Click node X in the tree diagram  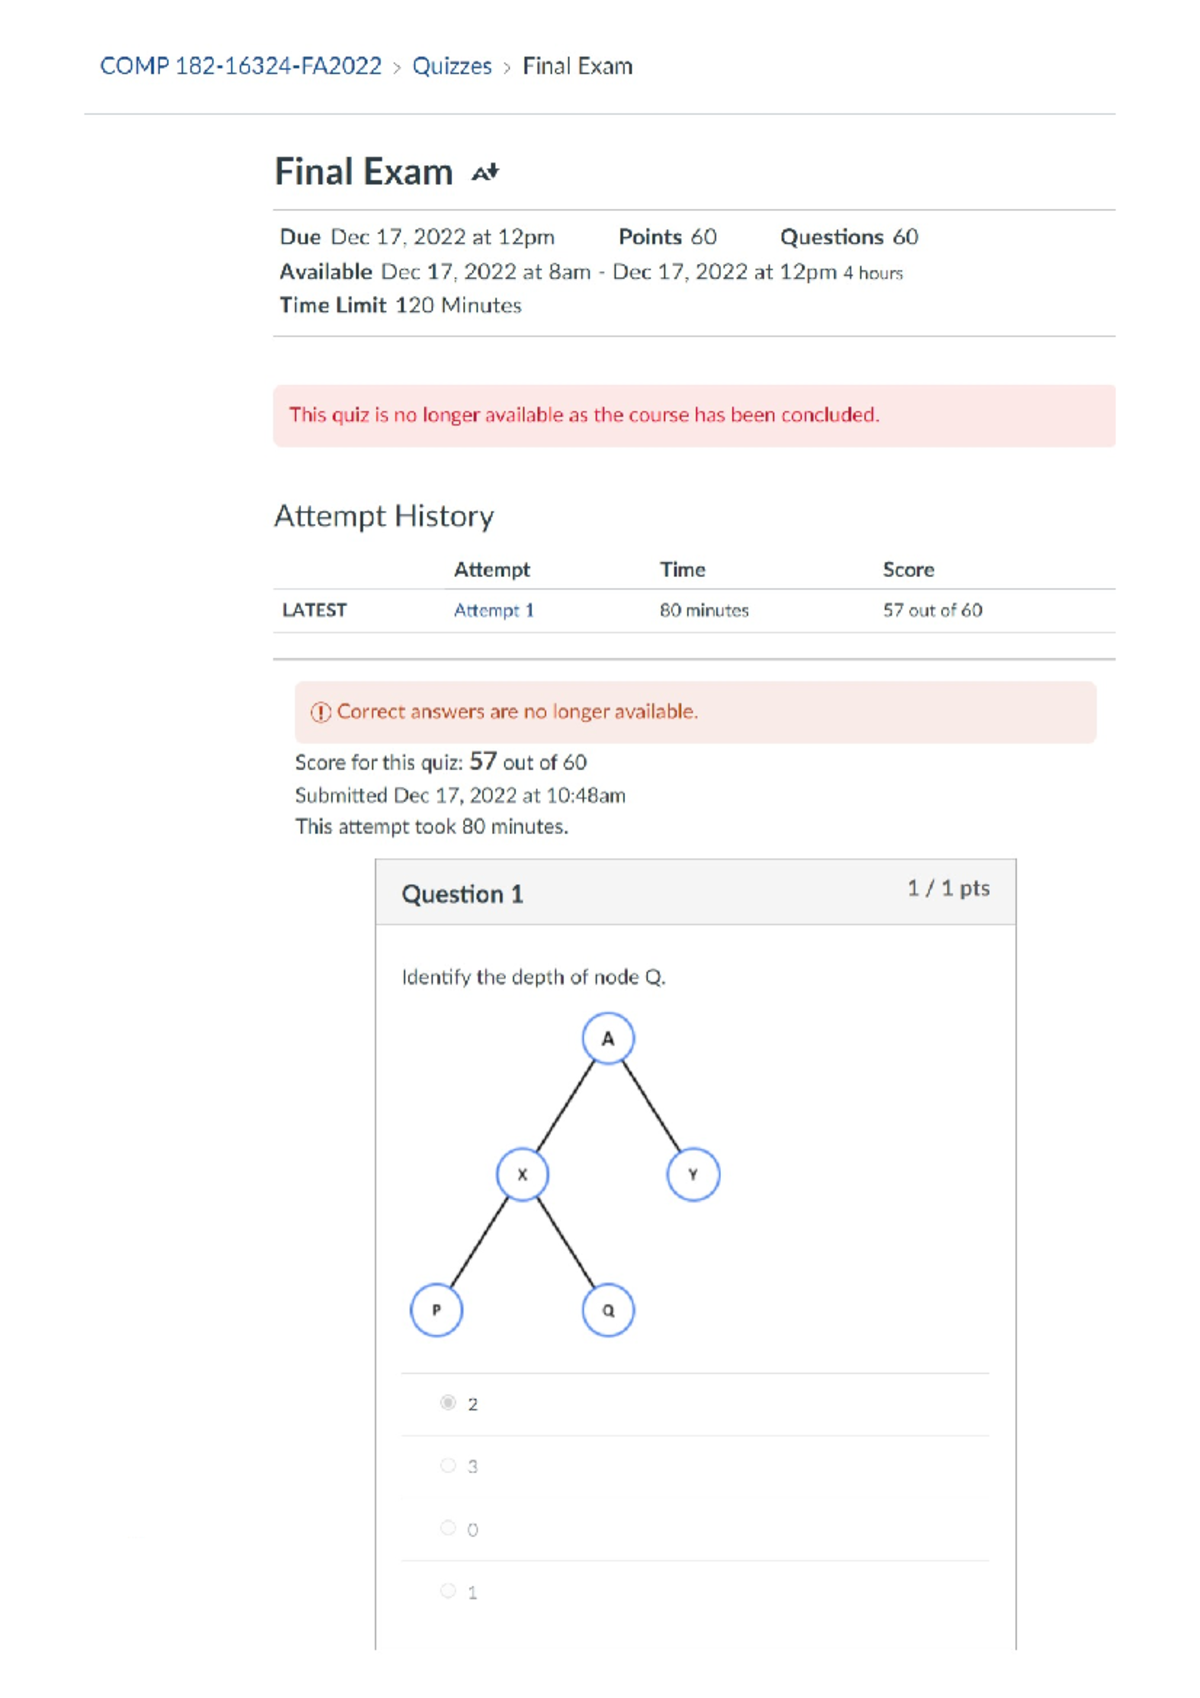[x=522, y=1174]
